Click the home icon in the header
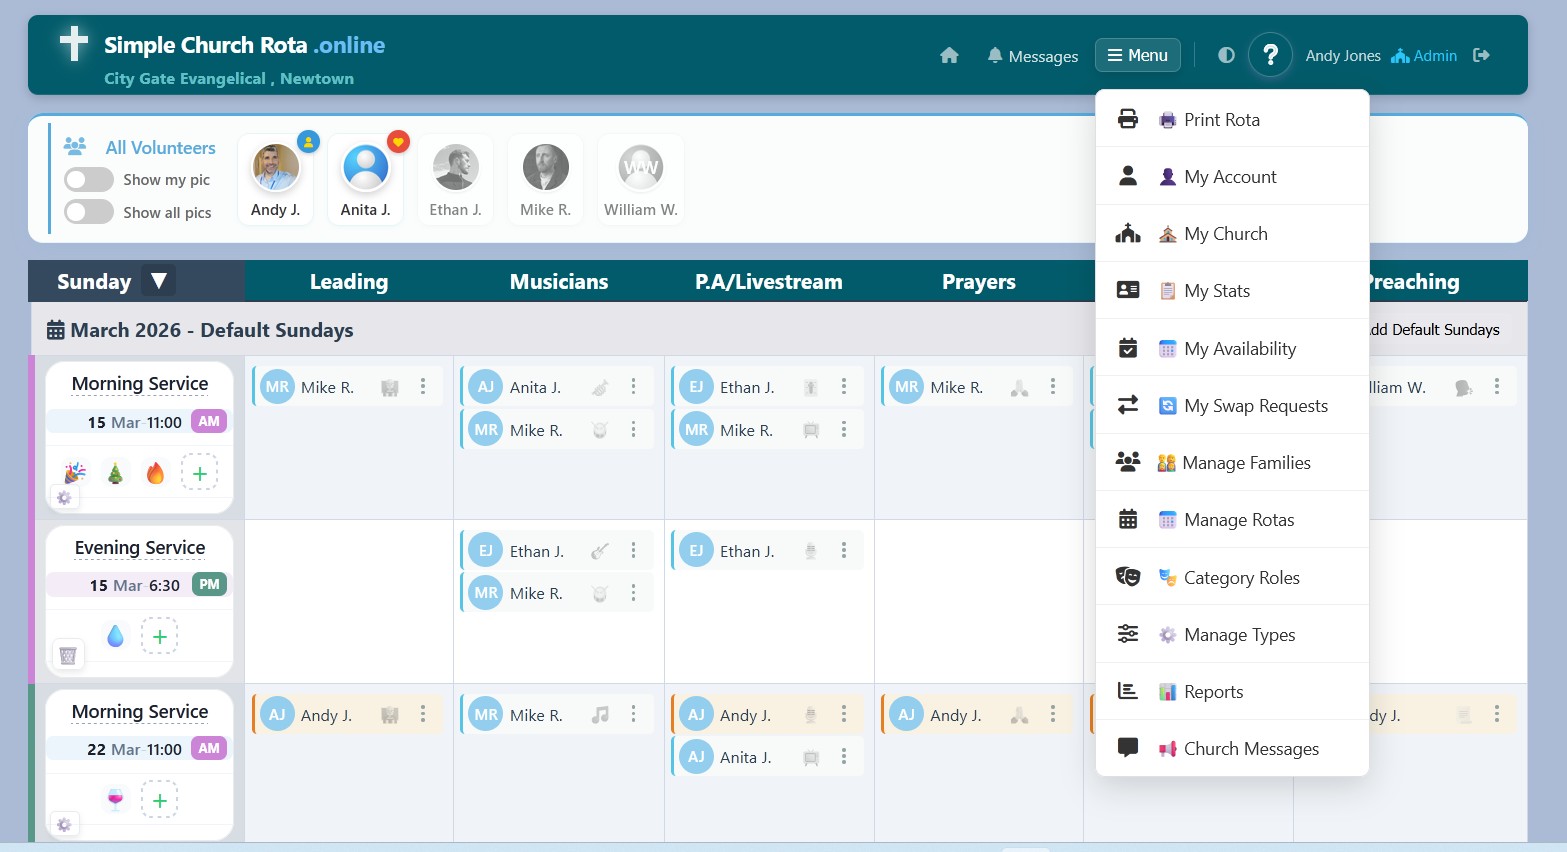The height and width of the screenshot is (852, 1567). [948, 56]
